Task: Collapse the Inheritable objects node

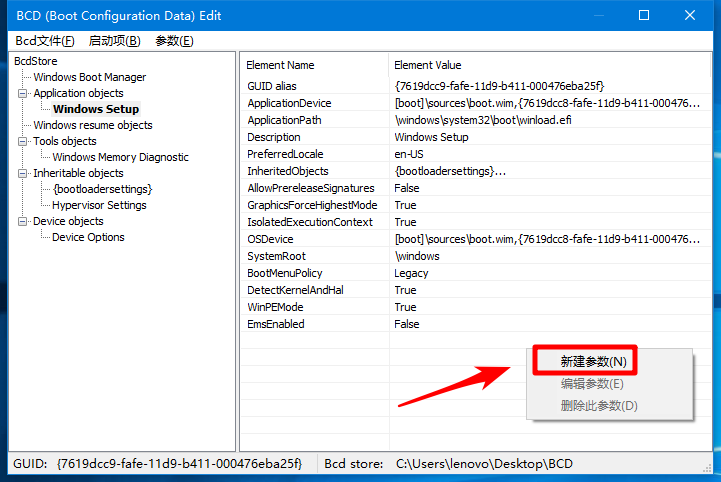Action: pos(25,173)
